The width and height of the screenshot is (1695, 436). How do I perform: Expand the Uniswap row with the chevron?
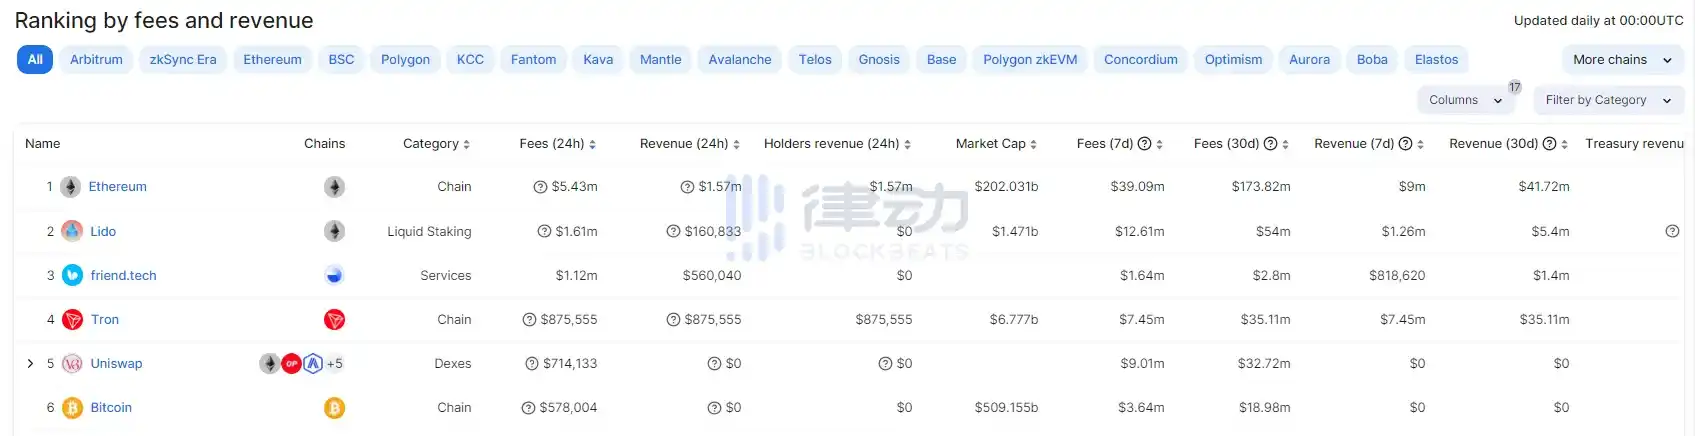coord(30,363)
